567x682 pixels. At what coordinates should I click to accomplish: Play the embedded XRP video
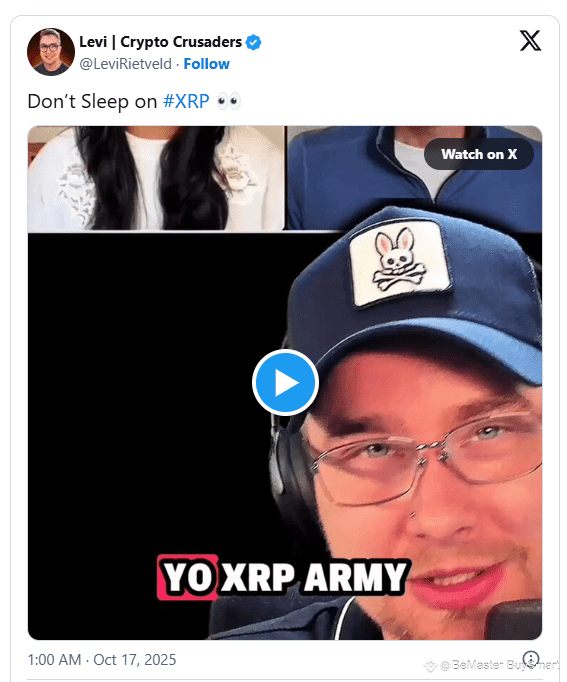click(x=285, y=382)
